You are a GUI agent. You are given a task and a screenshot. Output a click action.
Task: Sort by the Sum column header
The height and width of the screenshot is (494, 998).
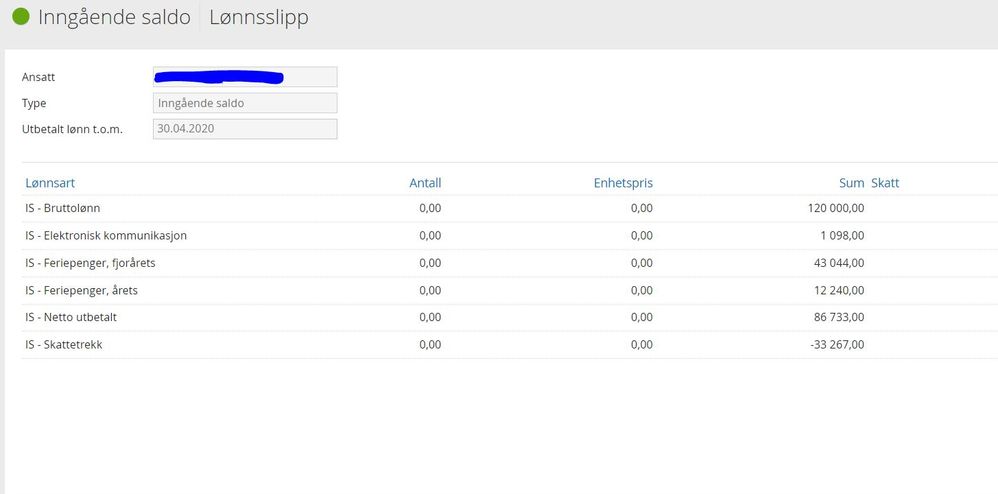pyautogui.click(x=852, y=183)
